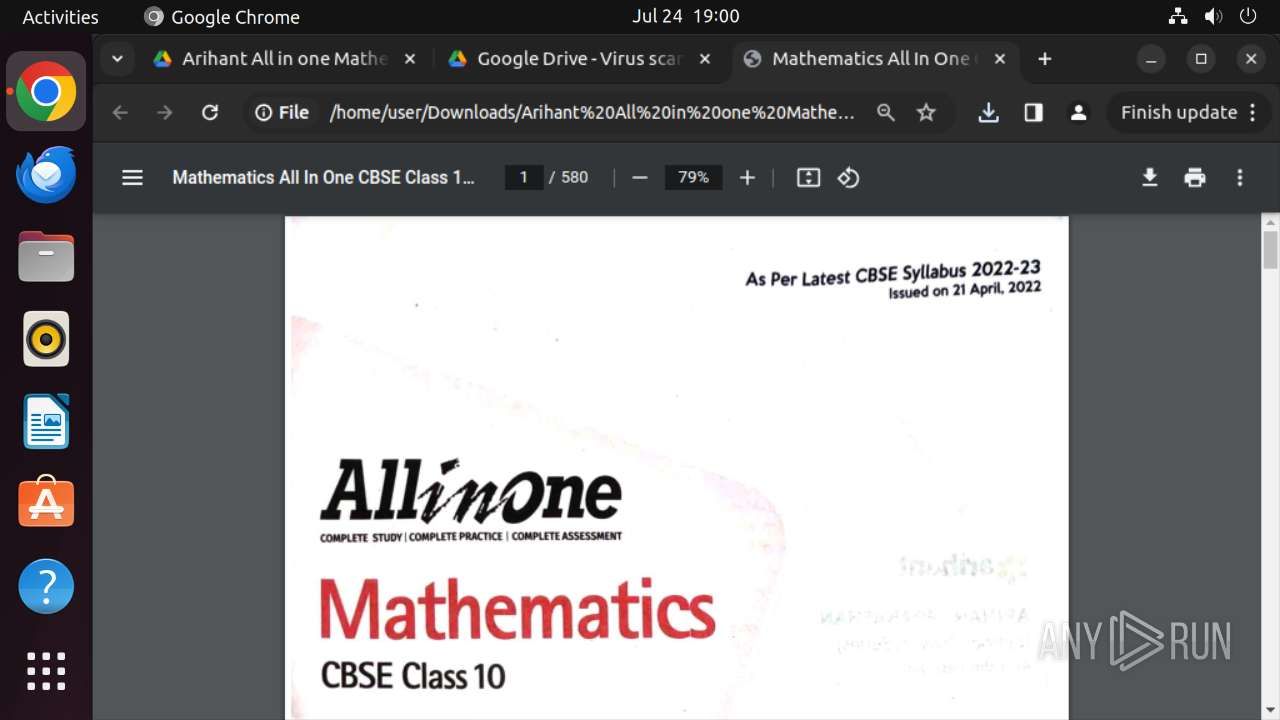Print the PDF document
This screenshot has width=1280, height=720.
pos(1195,178)
